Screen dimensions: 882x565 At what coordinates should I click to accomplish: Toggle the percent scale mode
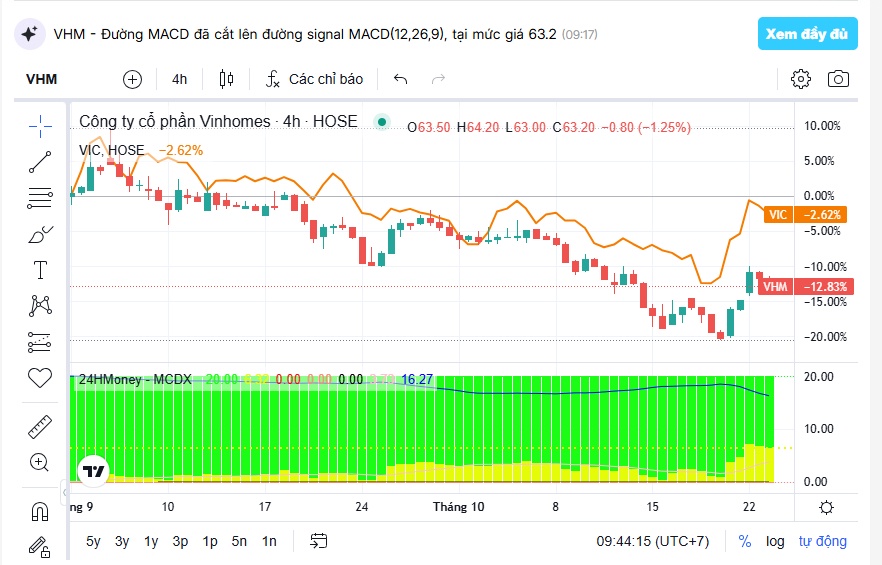pyautogui.click(x=745, y=541)
